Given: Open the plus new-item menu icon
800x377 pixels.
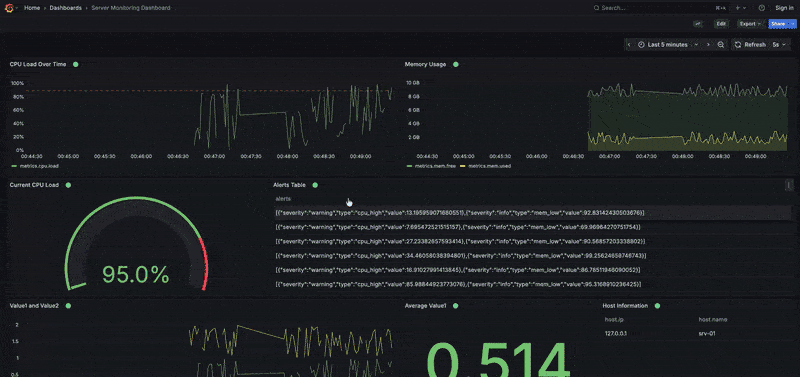Looking at the screenshot, I should [x=737, y=8].
